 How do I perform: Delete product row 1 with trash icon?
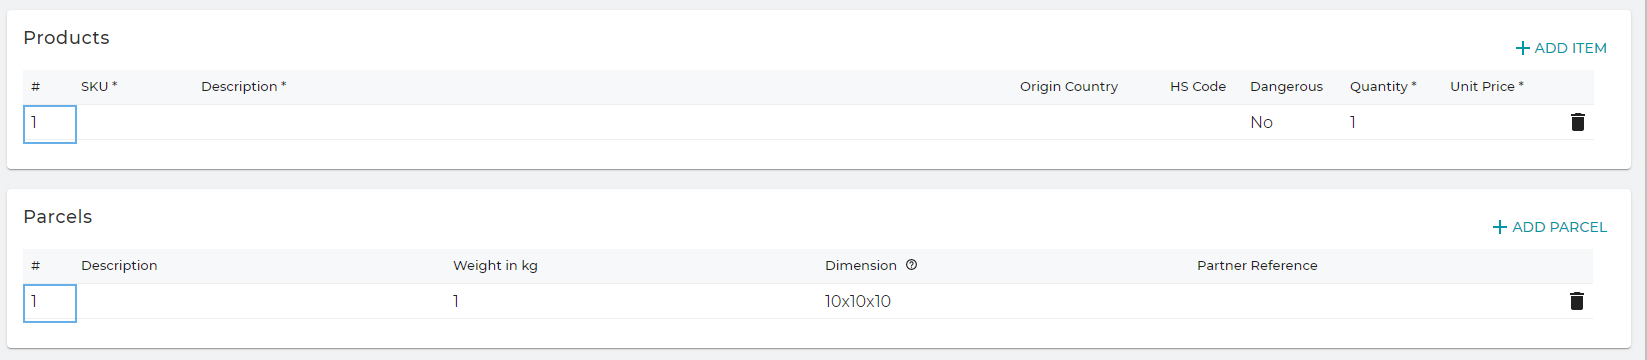tap(1578, 122)
